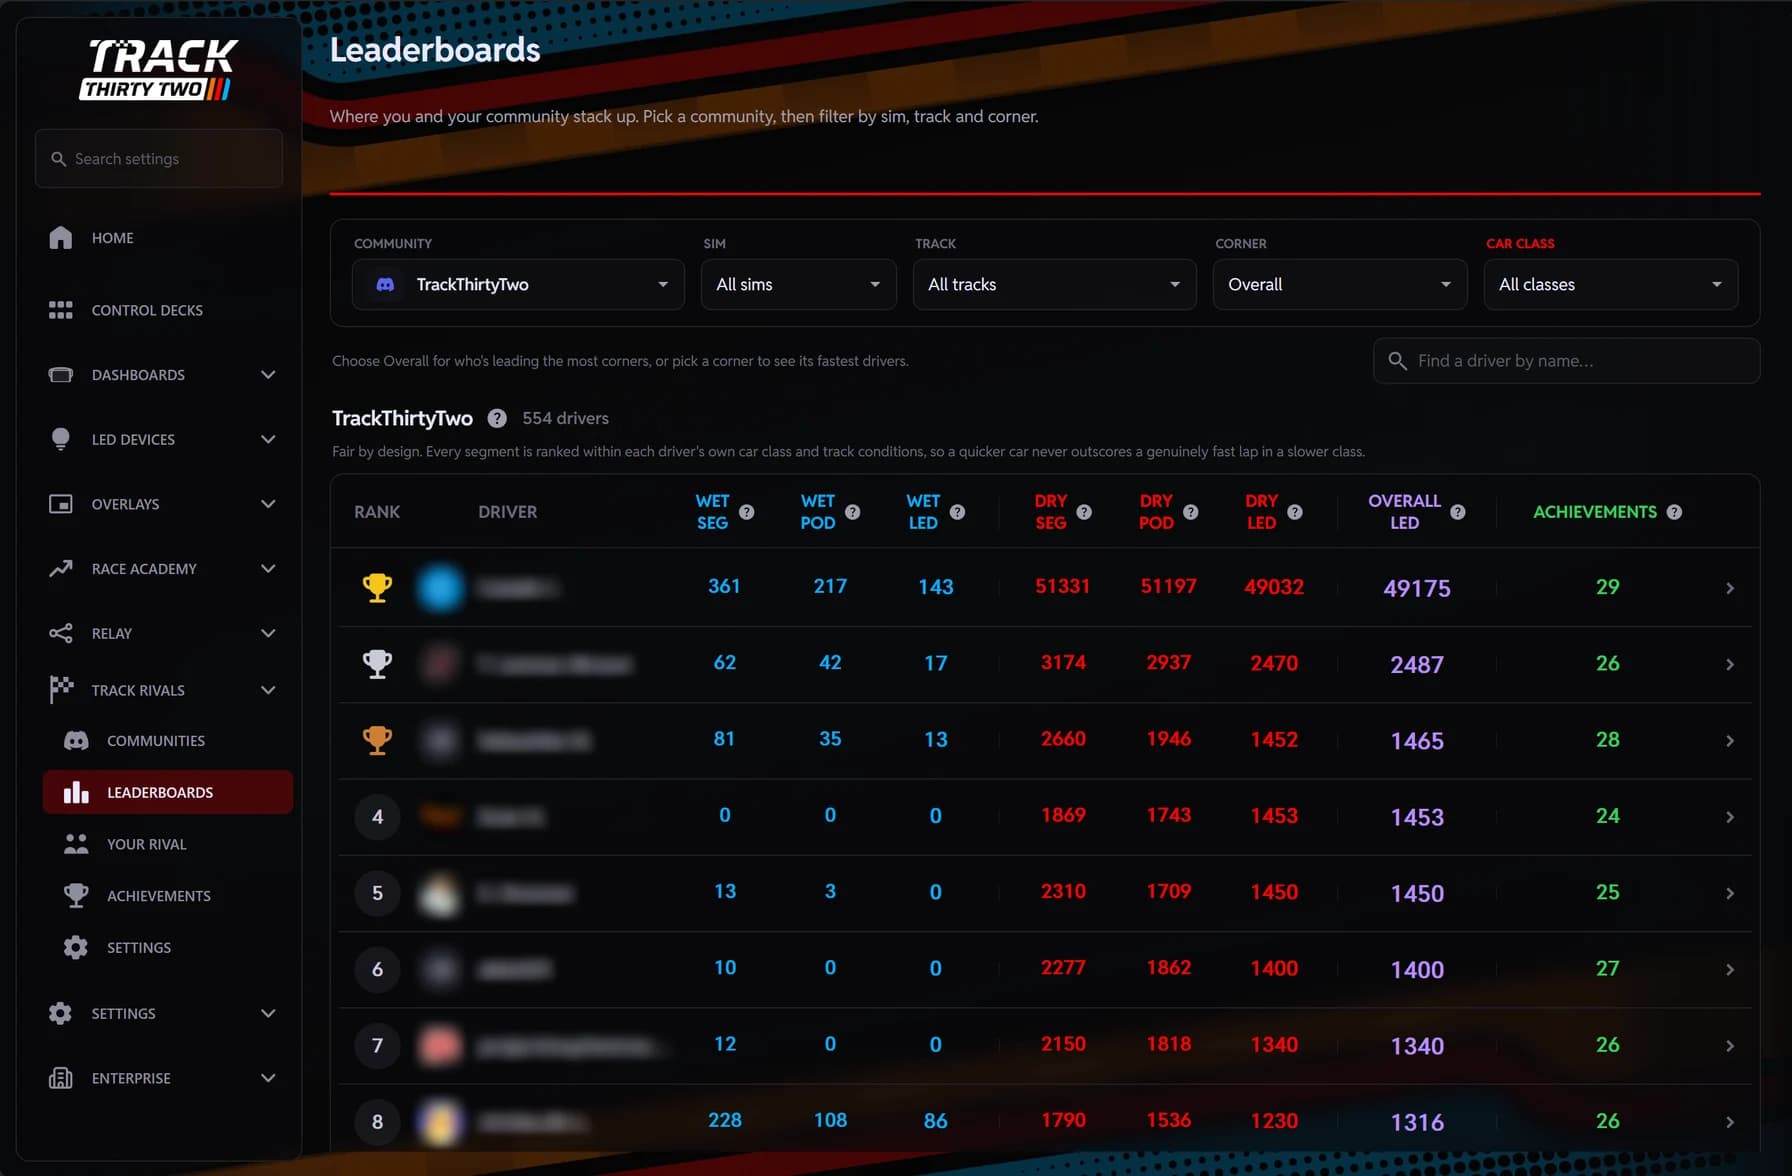1792x1176 pixels.
Task: Open Settings under Track Rivals
Action: point(168,947)
